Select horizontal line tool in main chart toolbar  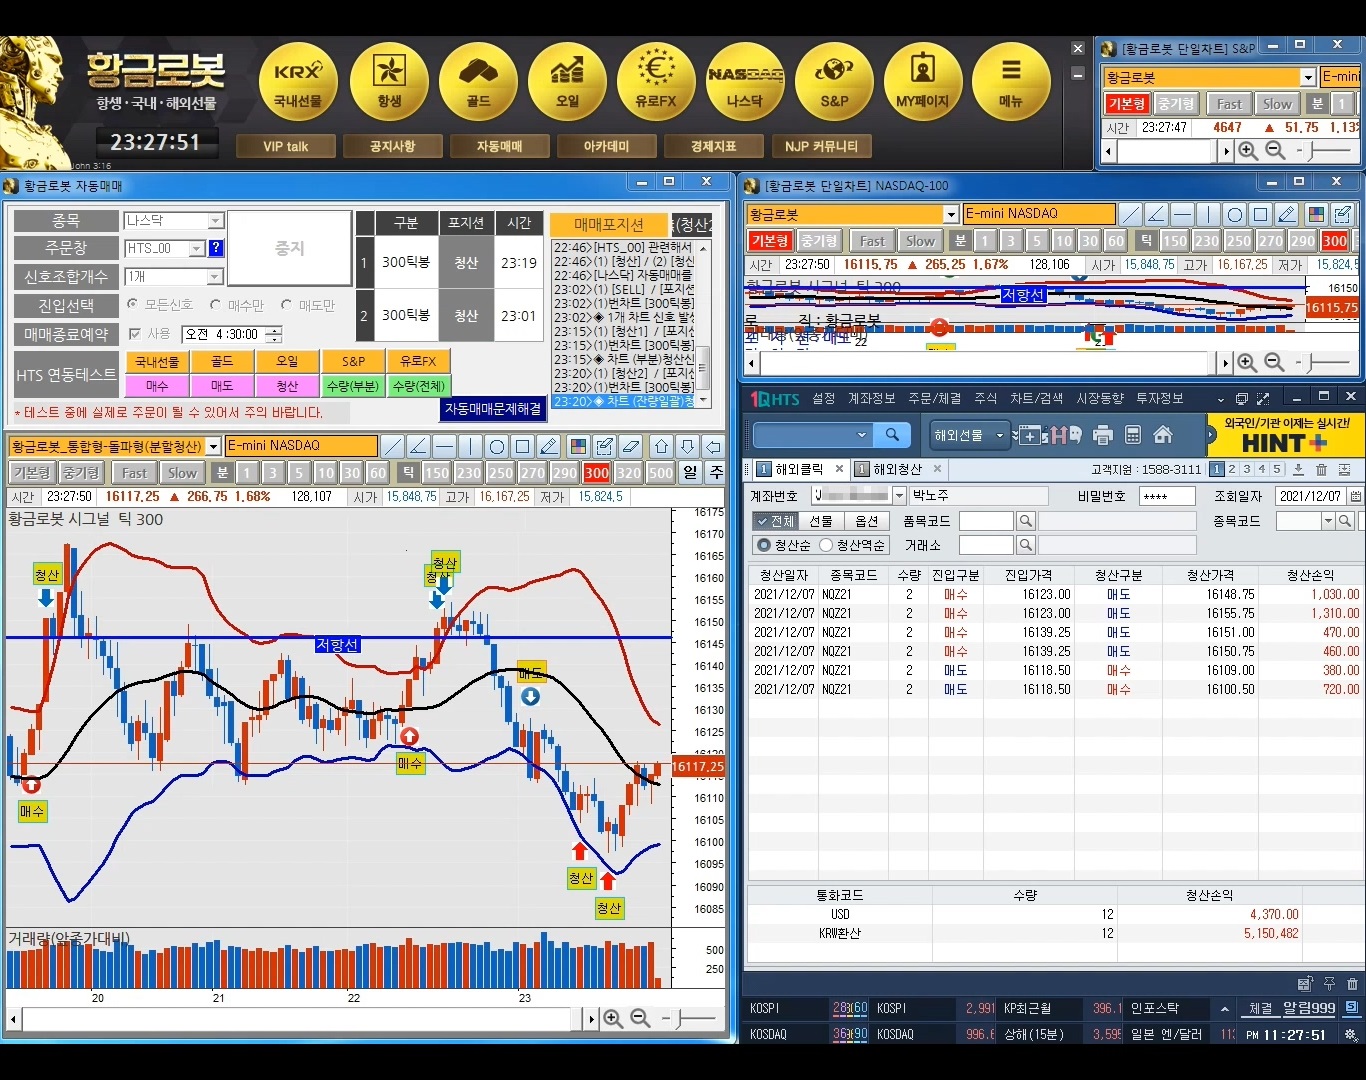[445, 446]
